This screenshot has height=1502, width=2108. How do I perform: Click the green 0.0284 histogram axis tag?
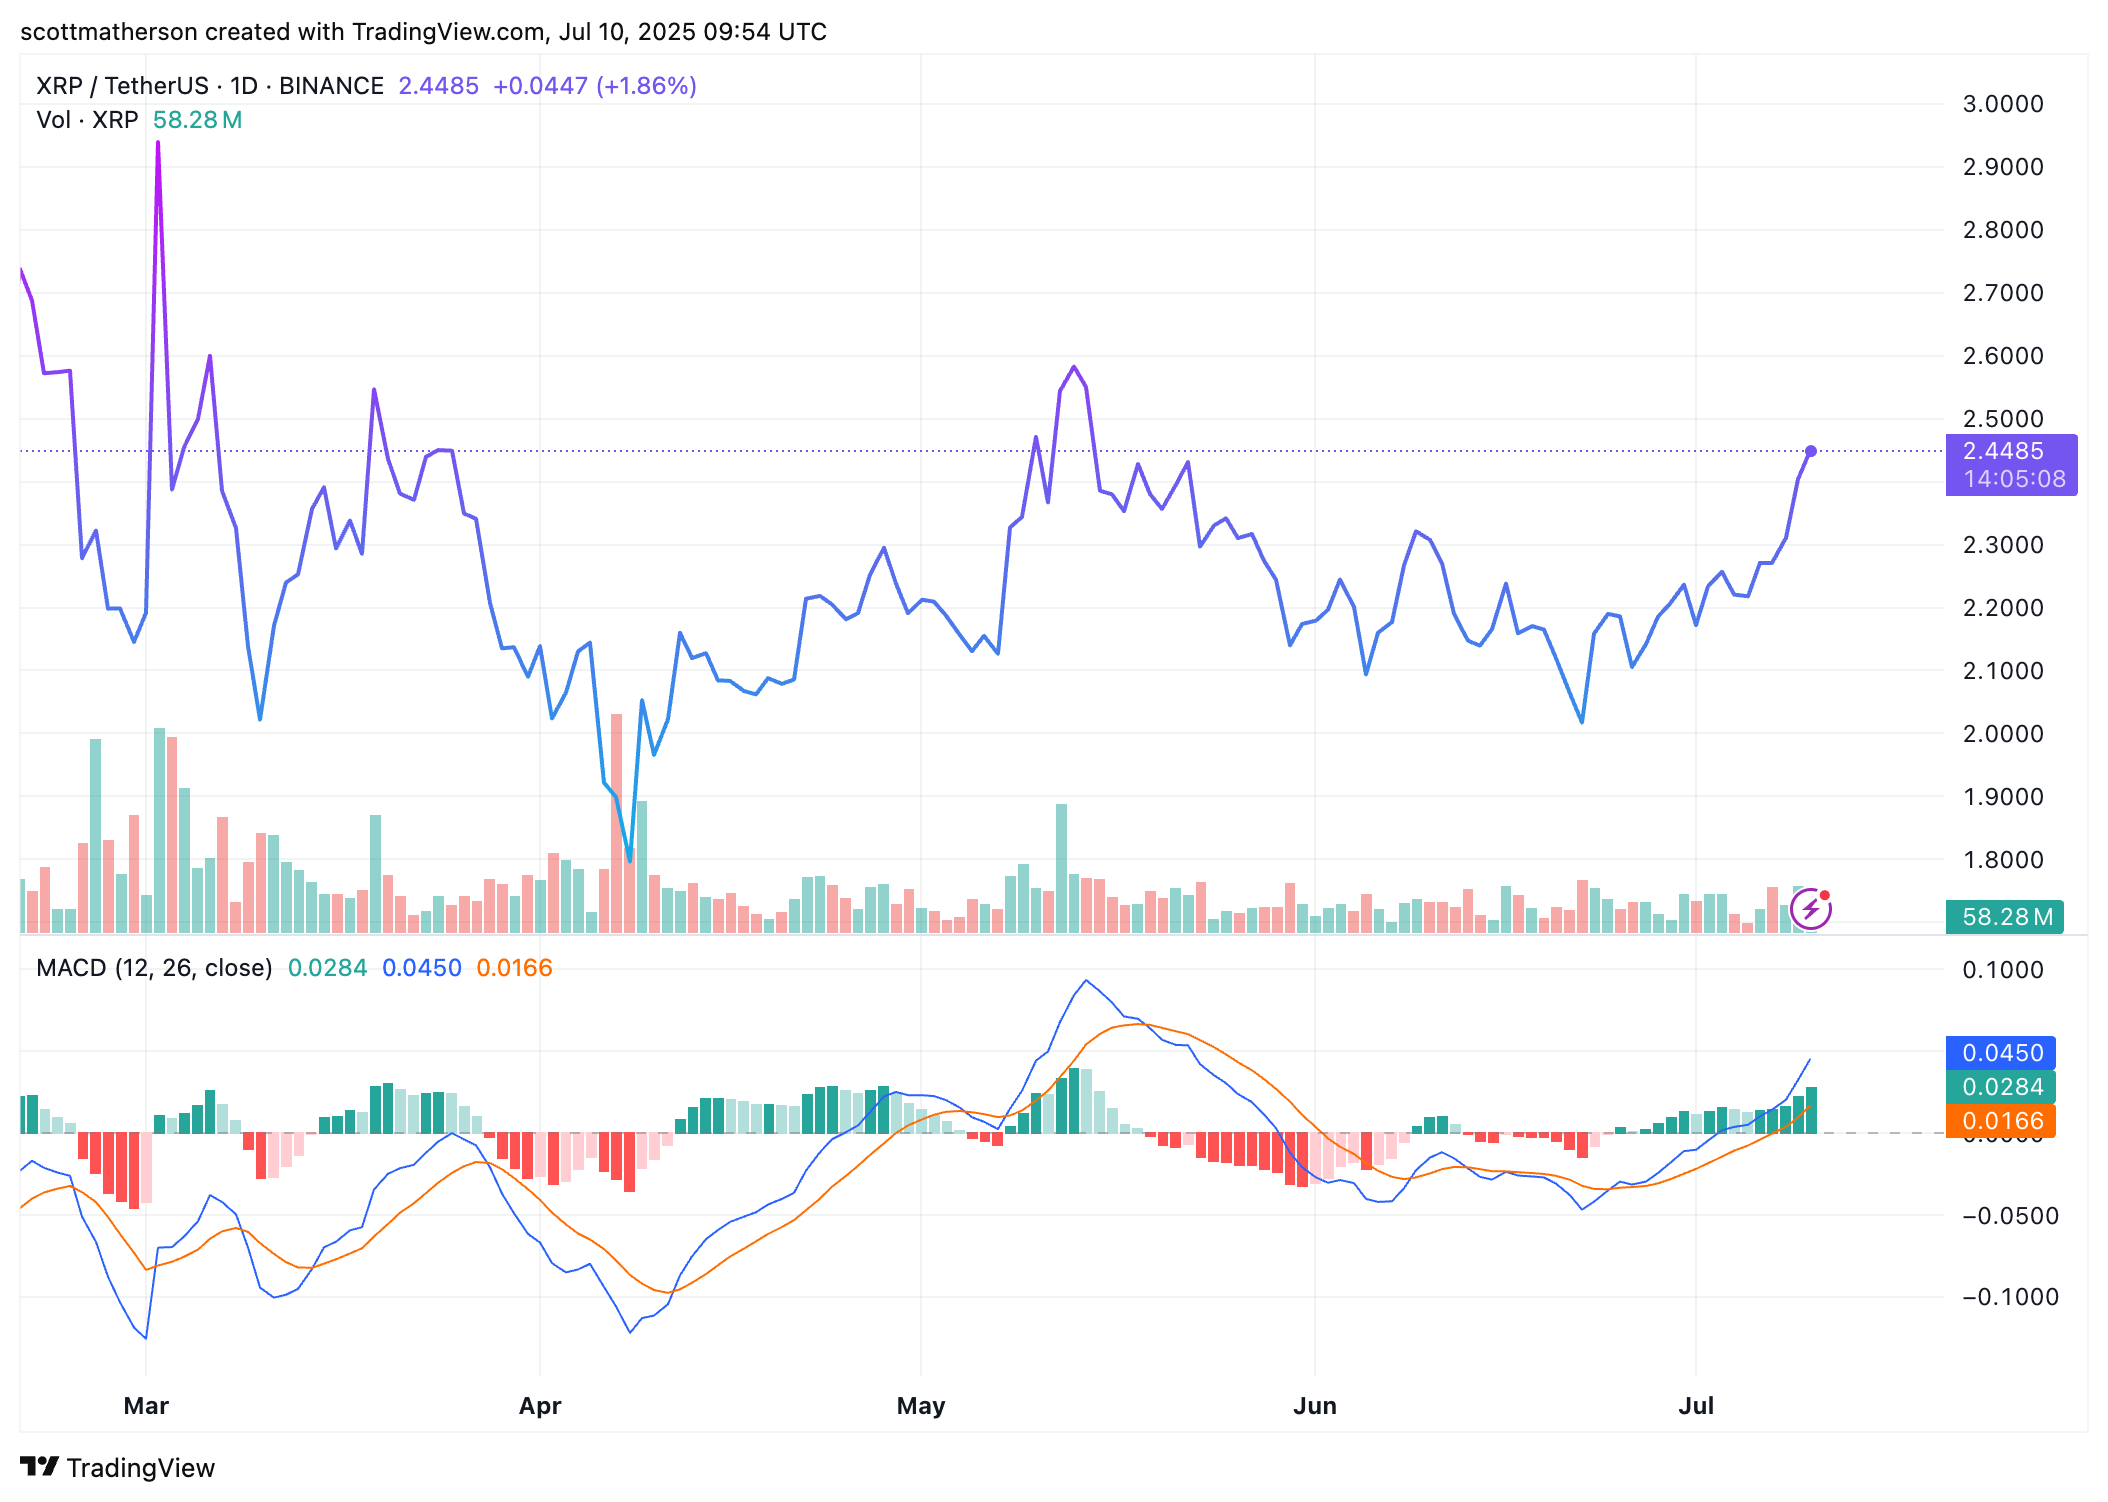(2000, 1087)
